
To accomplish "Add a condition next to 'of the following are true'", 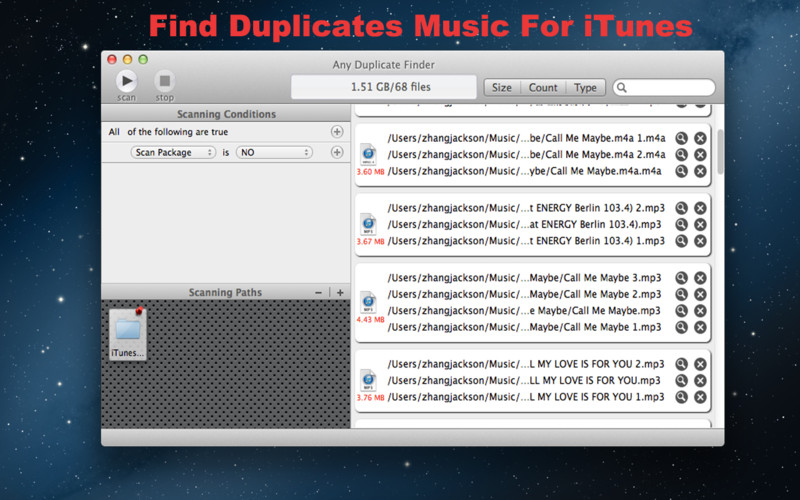I will 337,132.
